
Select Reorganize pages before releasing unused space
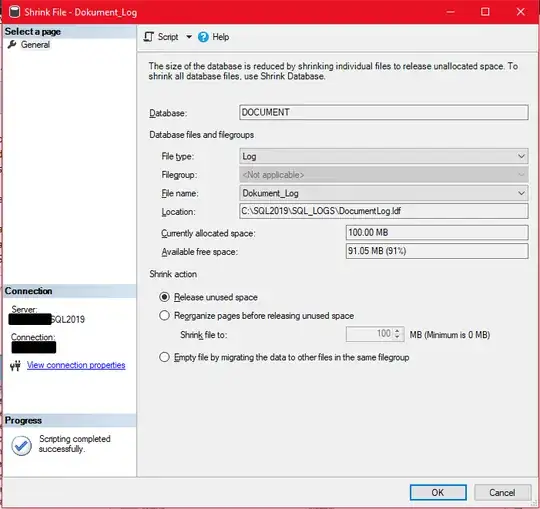pyautogui.click(x=164, y=315)
